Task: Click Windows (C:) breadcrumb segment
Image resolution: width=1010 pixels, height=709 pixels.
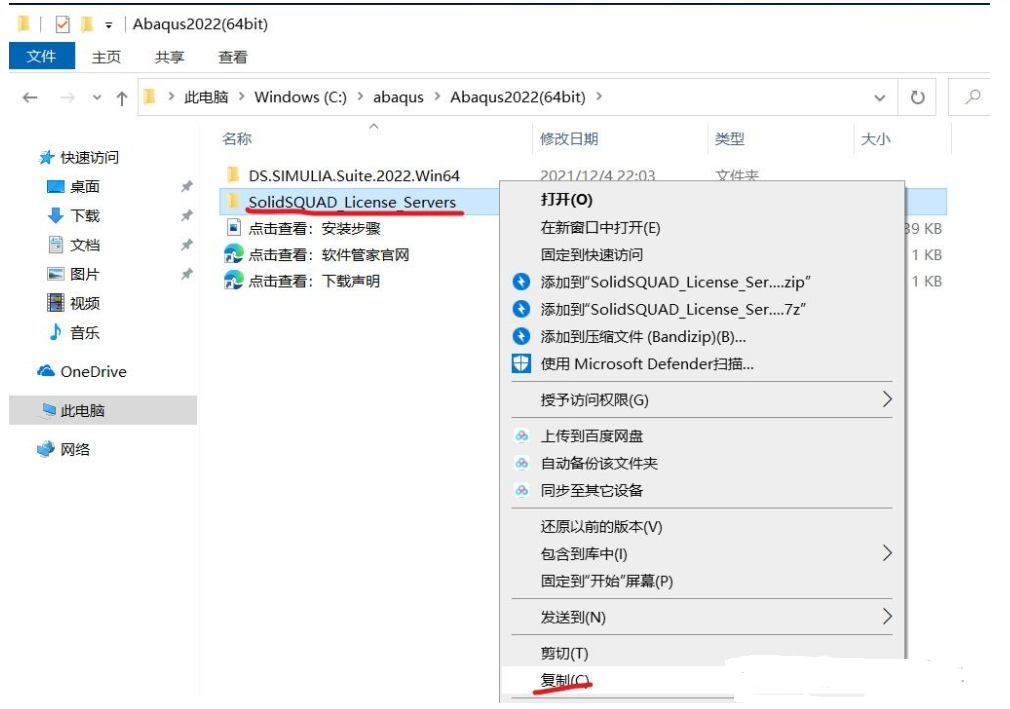Action: 300,97
